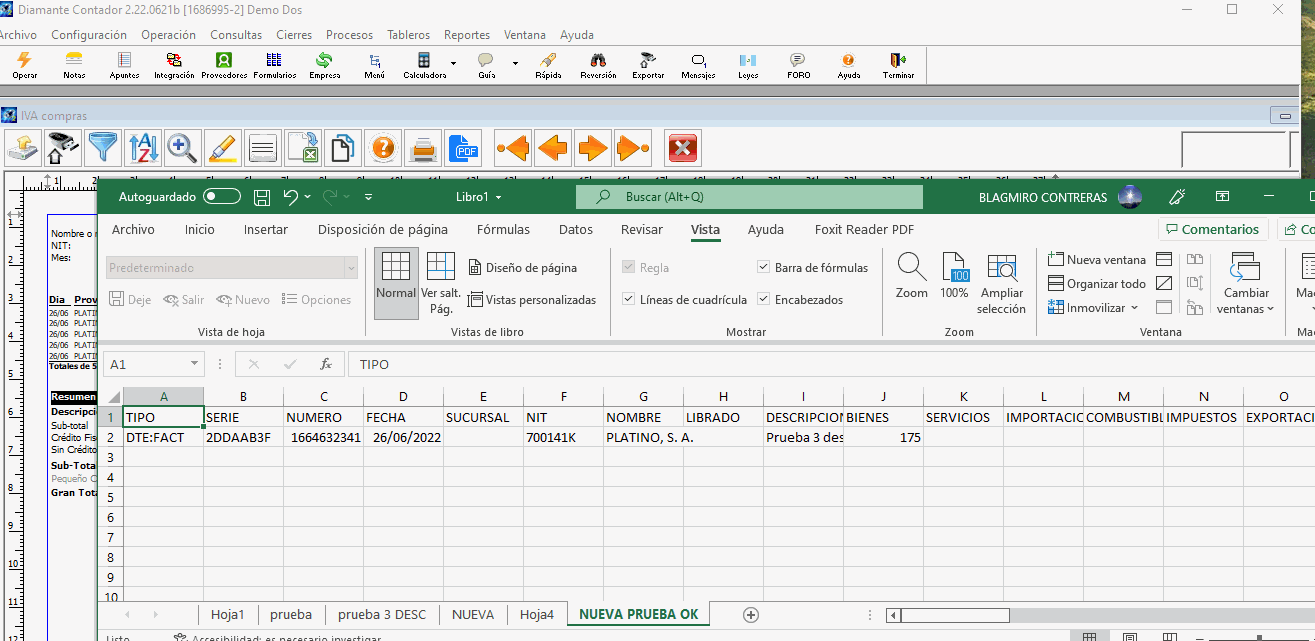Click Exportar icon in Diamante Contador toolbar

(648, 66)
